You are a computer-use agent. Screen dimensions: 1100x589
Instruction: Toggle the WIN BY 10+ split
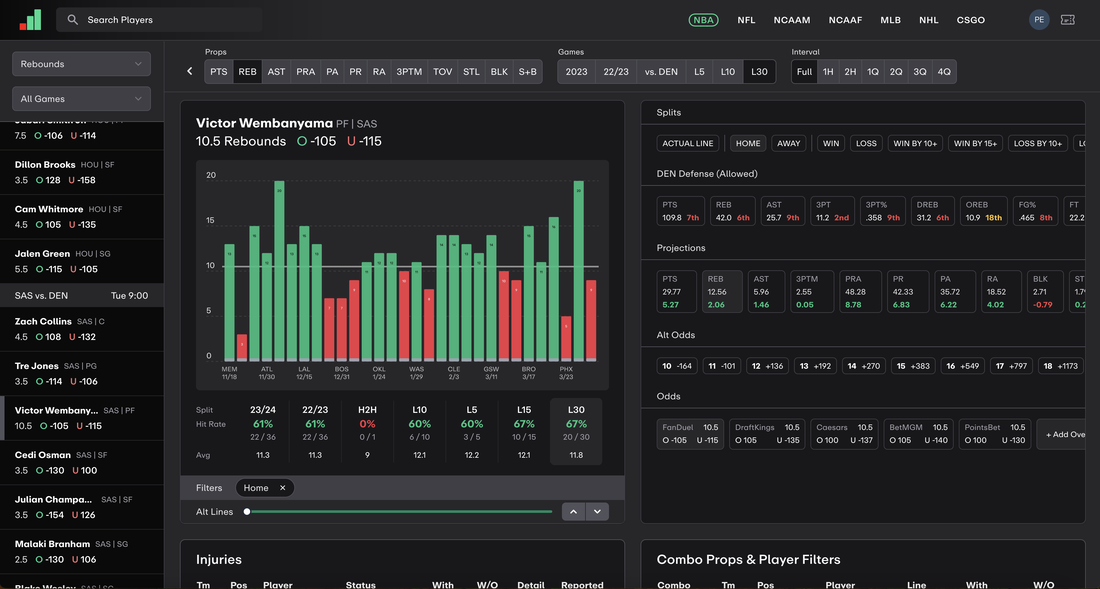coord(915,143)
